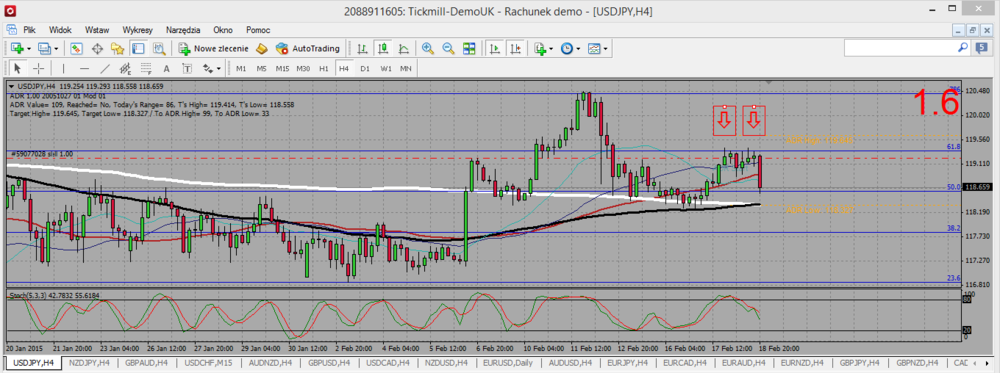Toggle the Terminal panel icon
Screen dimensions: 1000x373
[138, 48]
